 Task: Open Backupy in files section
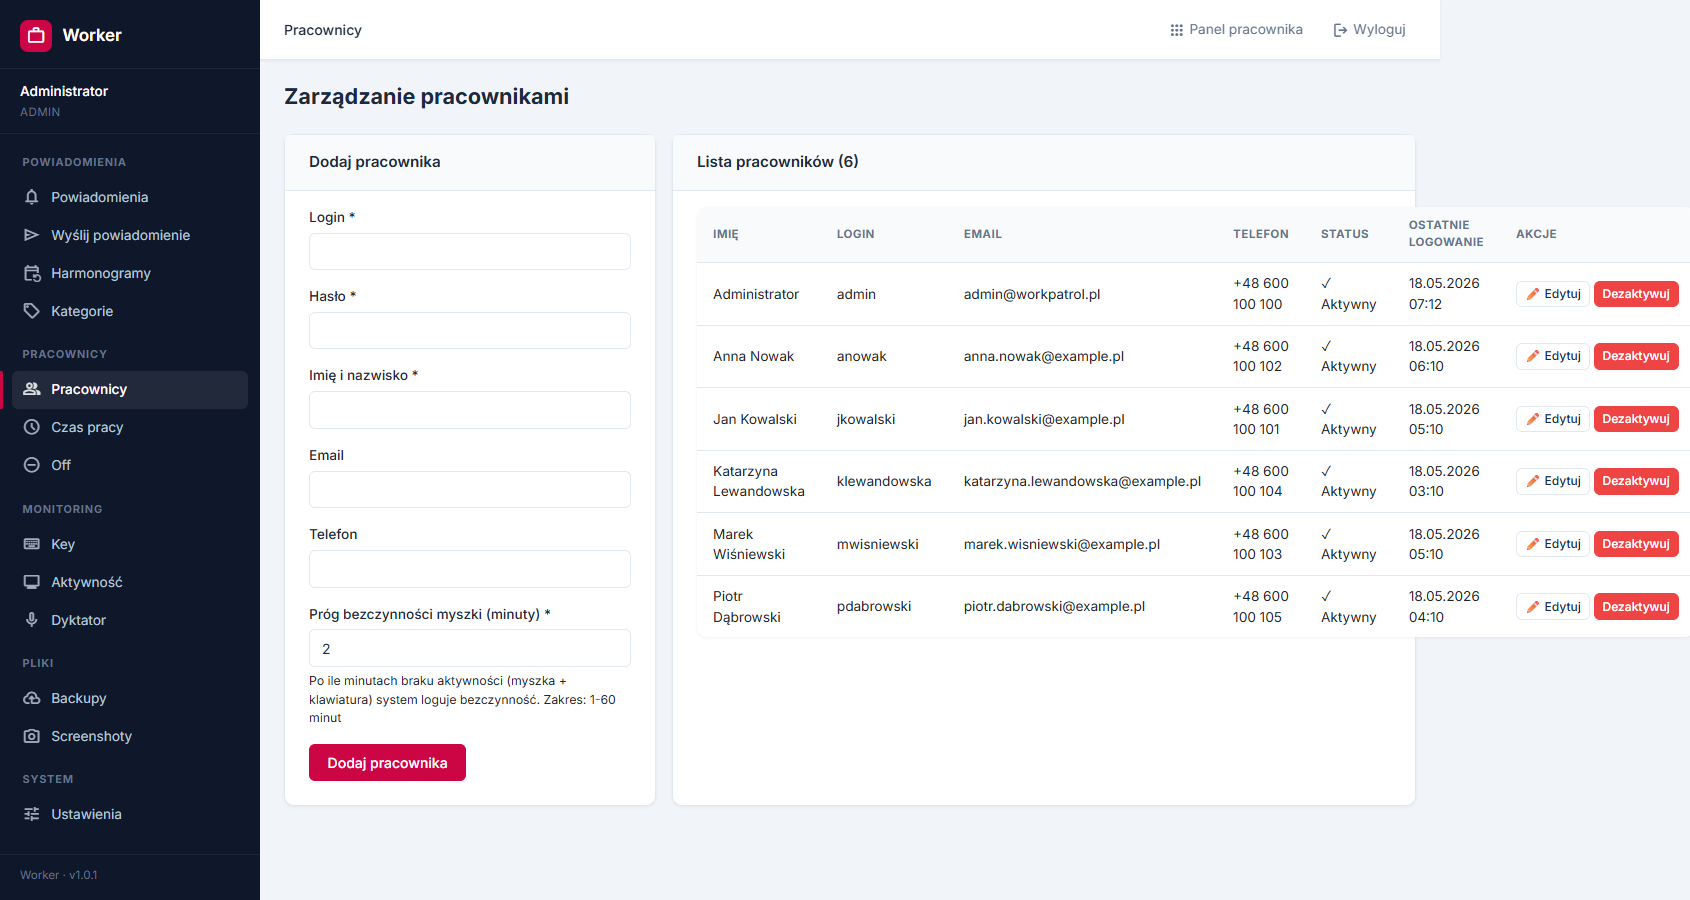(x=130, y=698)
